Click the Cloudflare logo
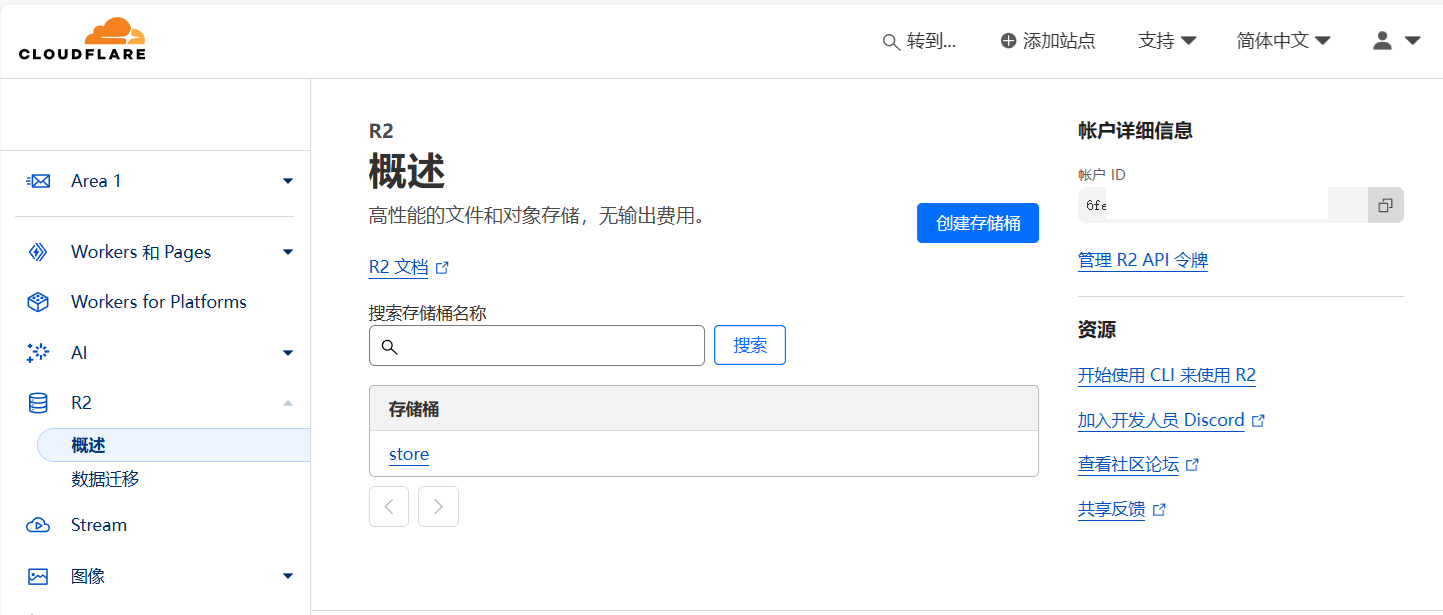This screenshot has width=1443, height=615. point(82,39)
